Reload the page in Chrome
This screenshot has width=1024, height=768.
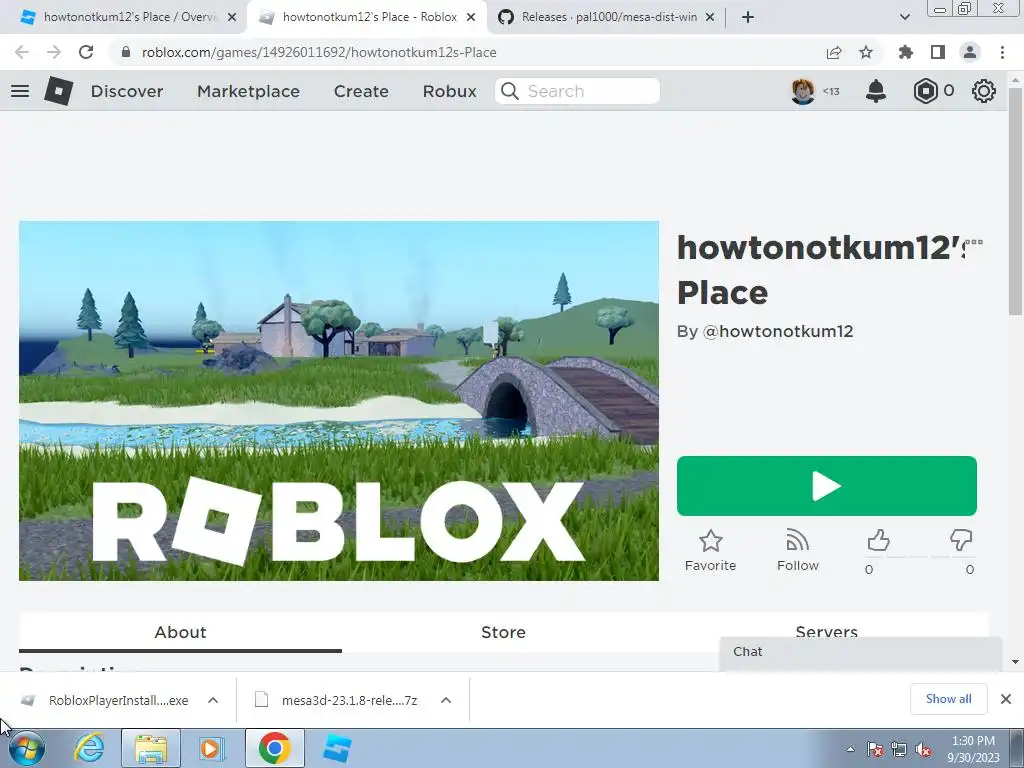point(86,52)
